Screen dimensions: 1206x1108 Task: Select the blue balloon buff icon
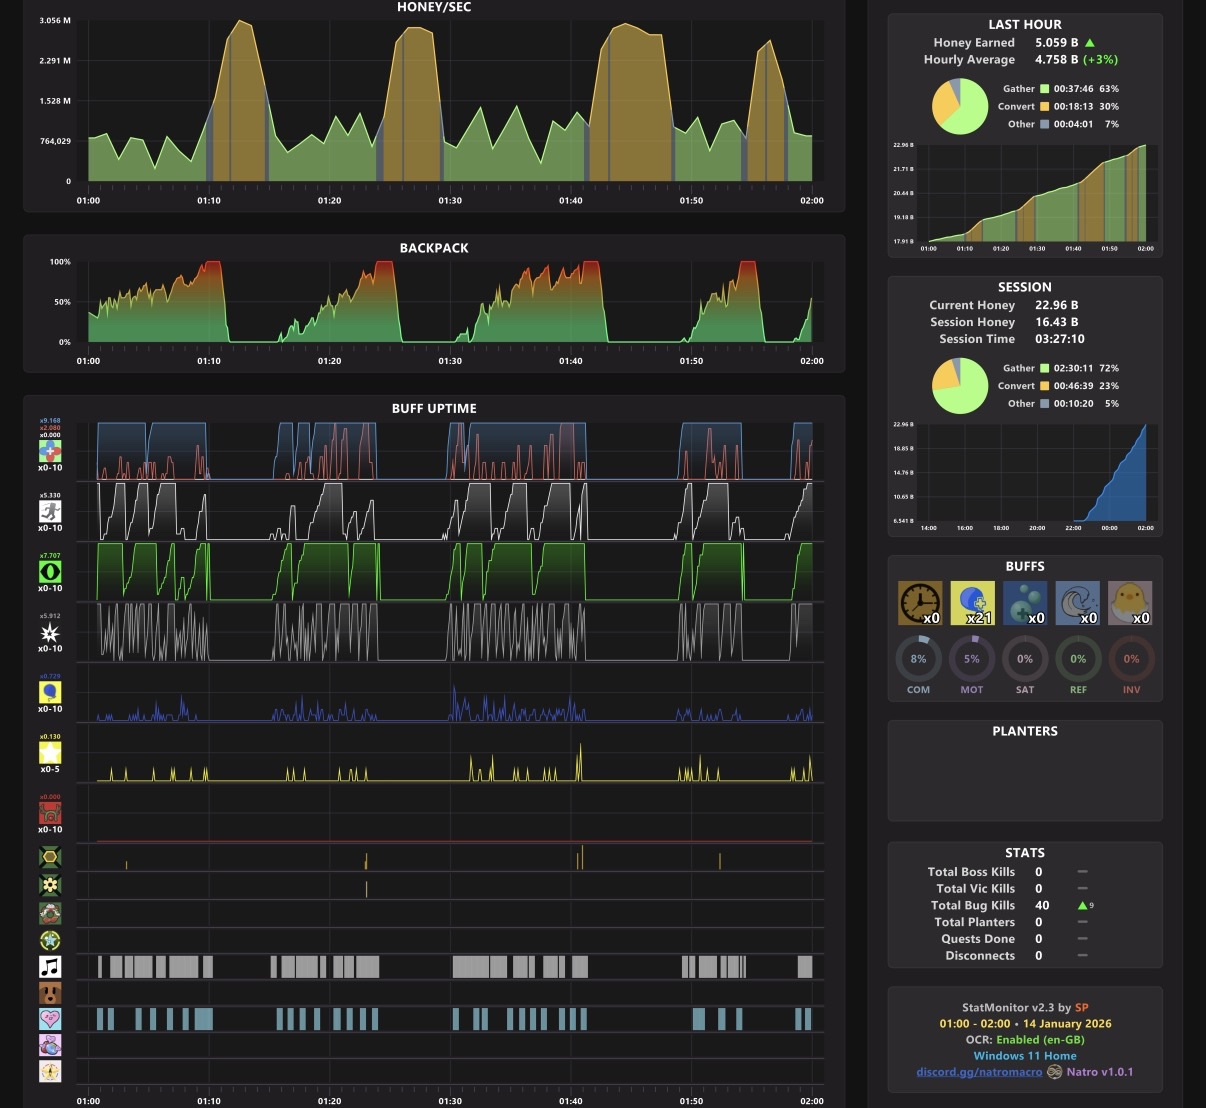coord(50,692)
